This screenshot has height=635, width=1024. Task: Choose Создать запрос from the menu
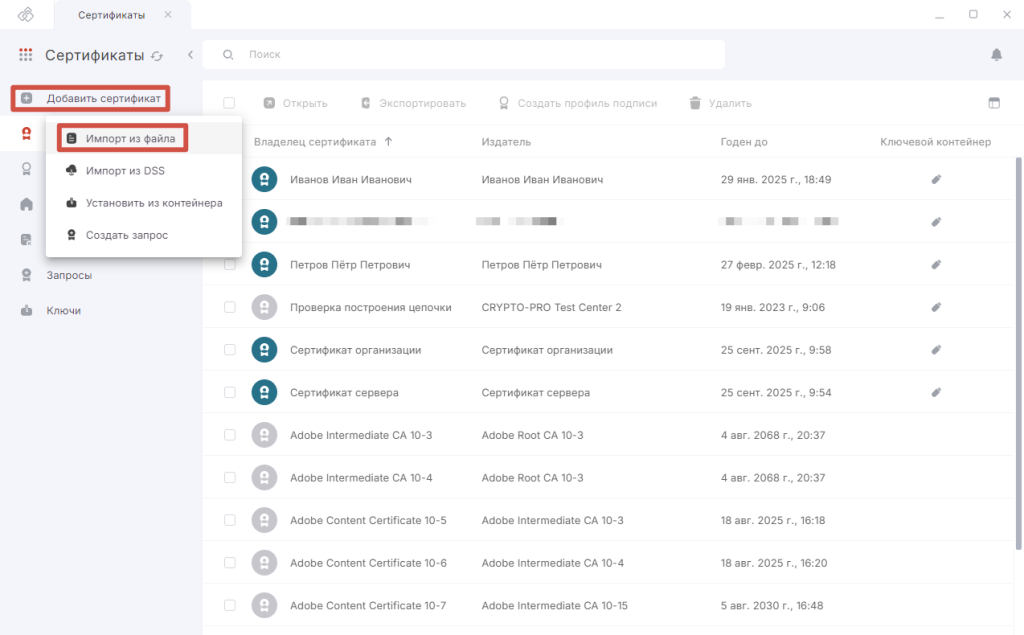[144, 235]
